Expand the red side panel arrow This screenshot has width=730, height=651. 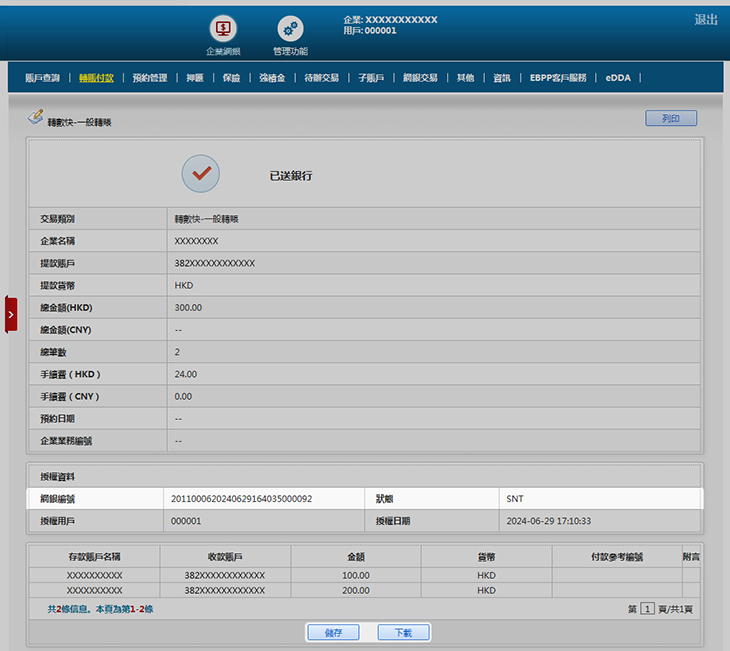(x=11, y=314)
